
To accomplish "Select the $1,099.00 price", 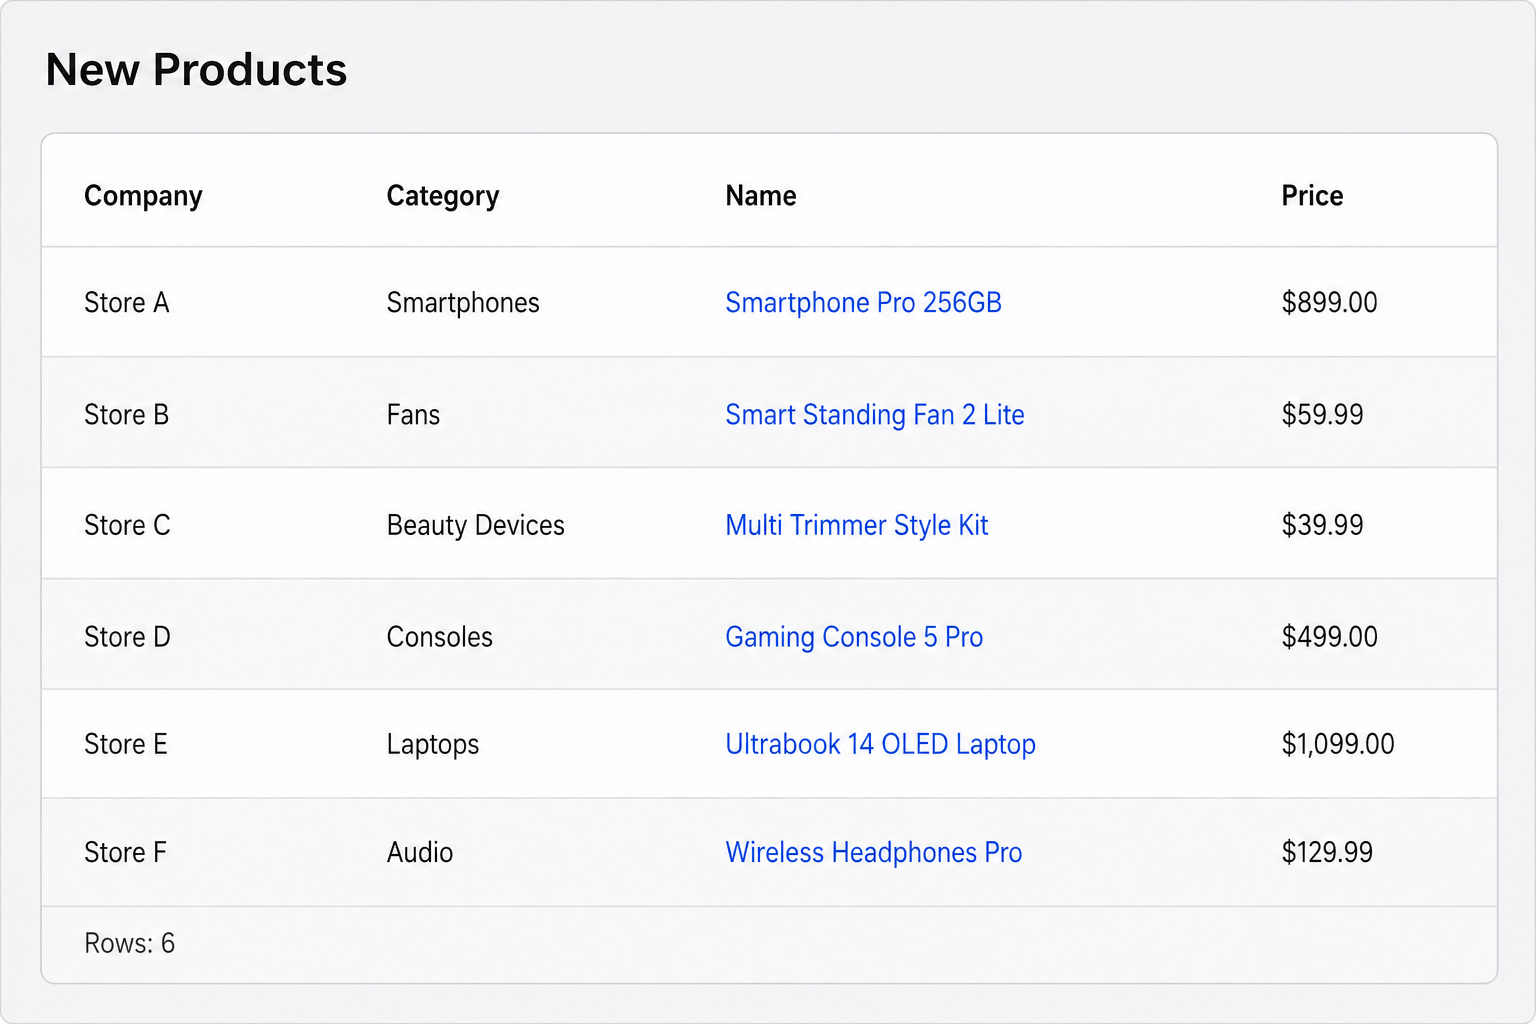I will [1338, 745].
